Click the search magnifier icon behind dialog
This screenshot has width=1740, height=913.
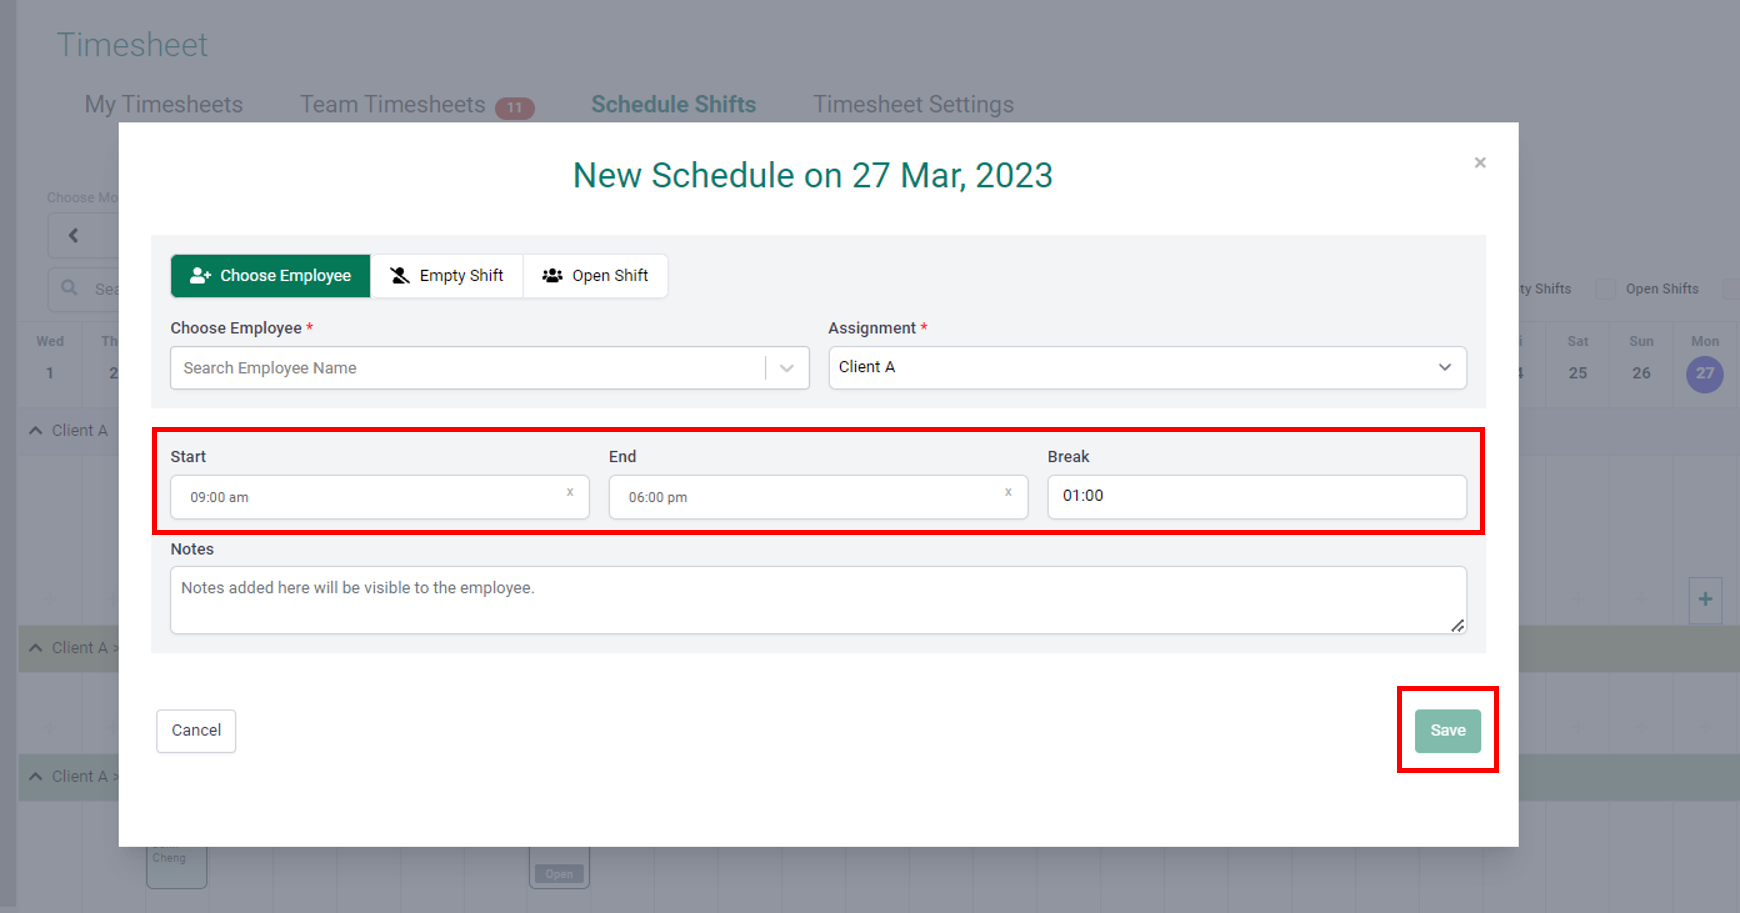[x=69, y=288]
